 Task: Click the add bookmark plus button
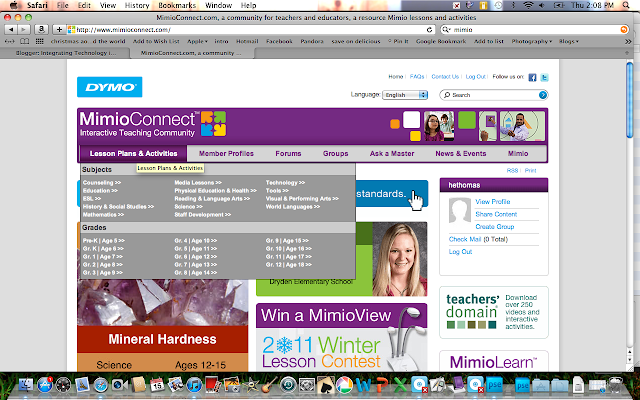(x=59, y=29)
